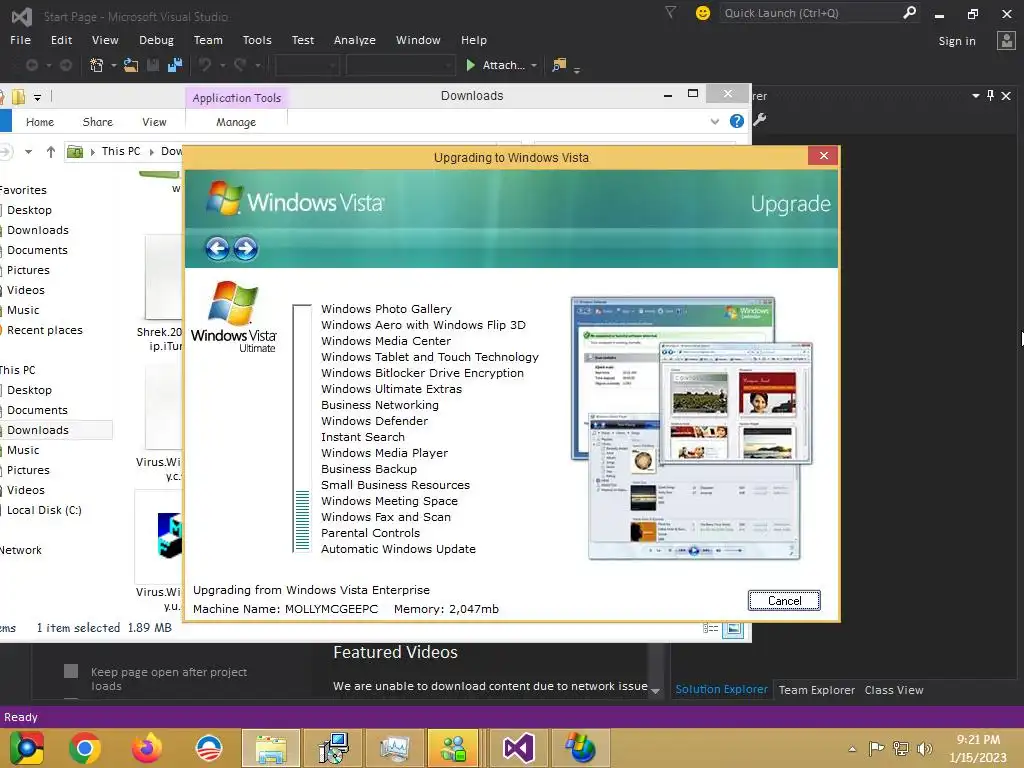Click the forward arrow in Vista upgrade dialog
The height and width of the screenshot is (768, 1024).
coord(246,248)
